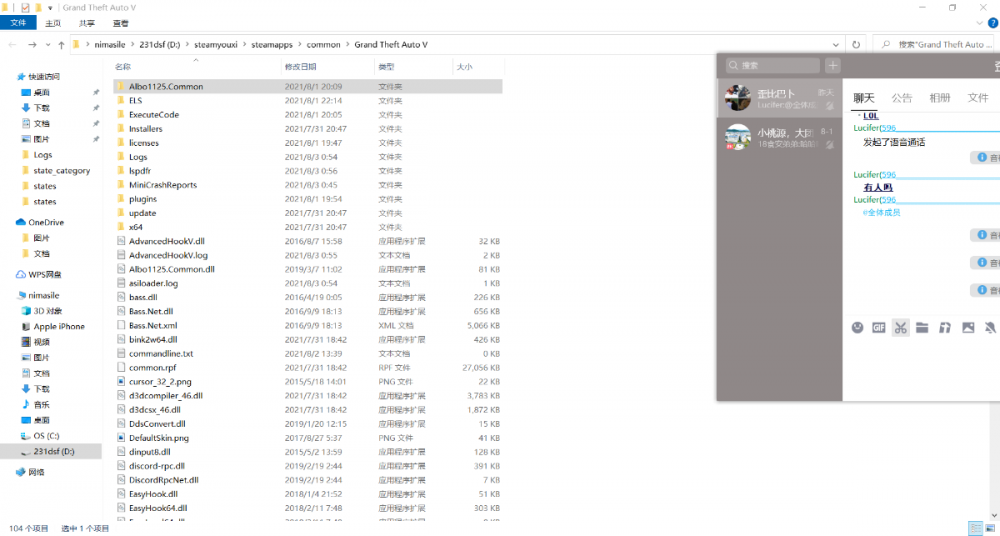The width and height of the screenshot is (1000, 536).
Task: Switch to the 相册 tab in QQ group
Action: (x=940, y=98)
